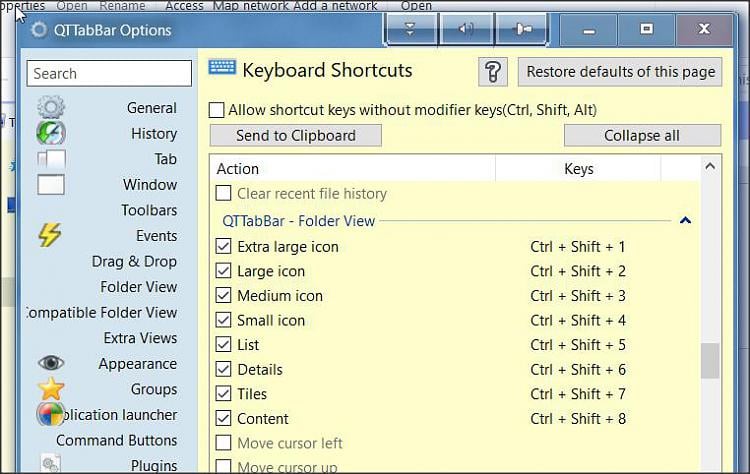The height and width of the screenshot is (474, 750).
Task: Click the help question mark button
Action: (x=493, y=72)
